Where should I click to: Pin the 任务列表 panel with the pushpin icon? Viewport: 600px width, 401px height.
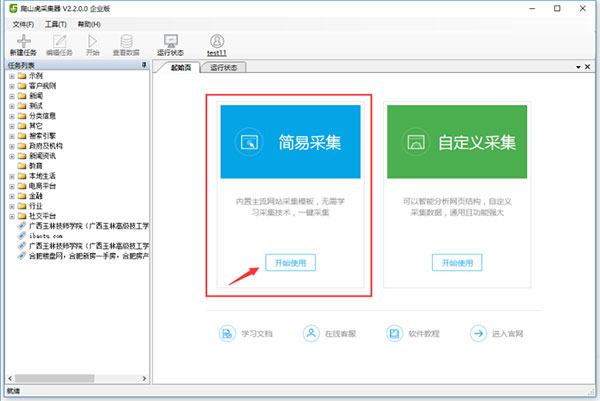(144, 65)
